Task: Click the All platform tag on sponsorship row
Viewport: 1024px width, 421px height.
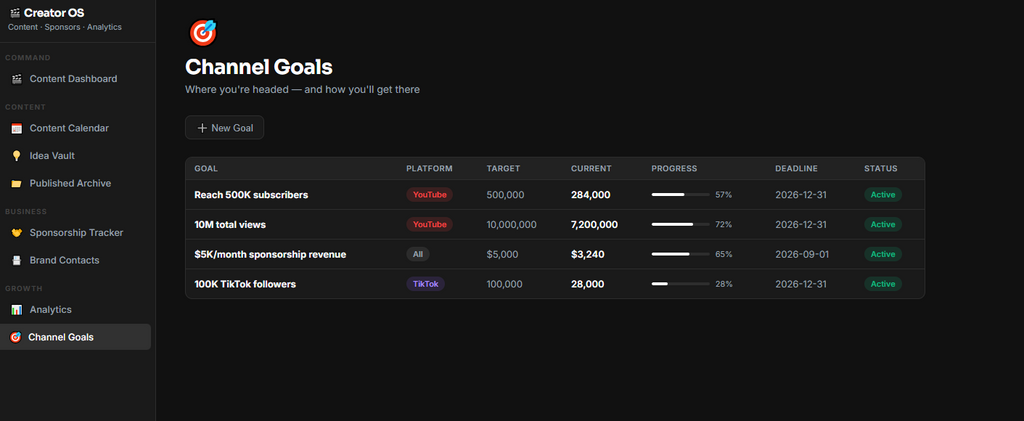Action: click(x=418, y=254)
